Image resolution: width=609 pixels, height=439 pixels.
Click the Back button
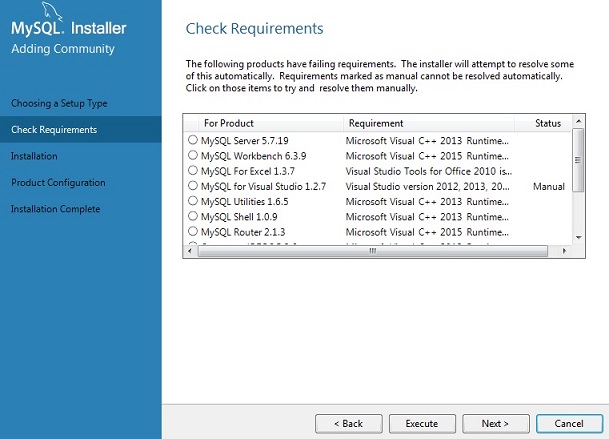[349, 423]
